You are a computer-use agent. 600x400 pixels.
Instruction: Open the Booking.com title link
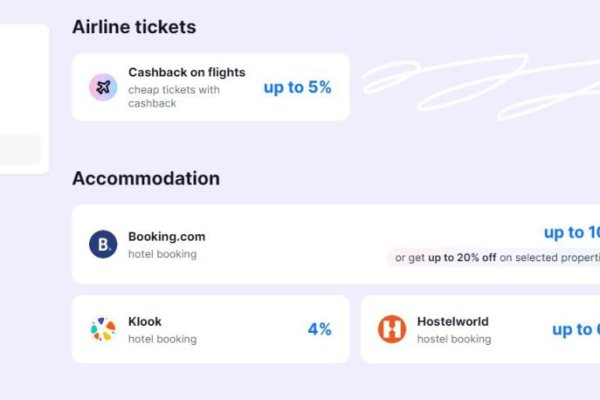[x=166, y=237]
